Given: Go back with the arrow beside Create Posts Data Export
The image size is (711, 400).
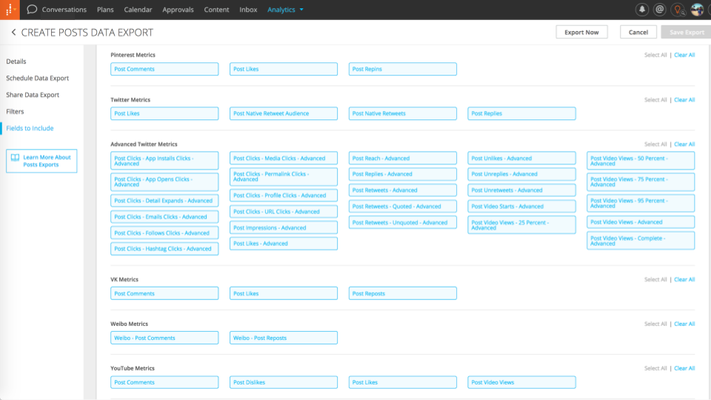Looking at the screenshot, I should [13, 32].
